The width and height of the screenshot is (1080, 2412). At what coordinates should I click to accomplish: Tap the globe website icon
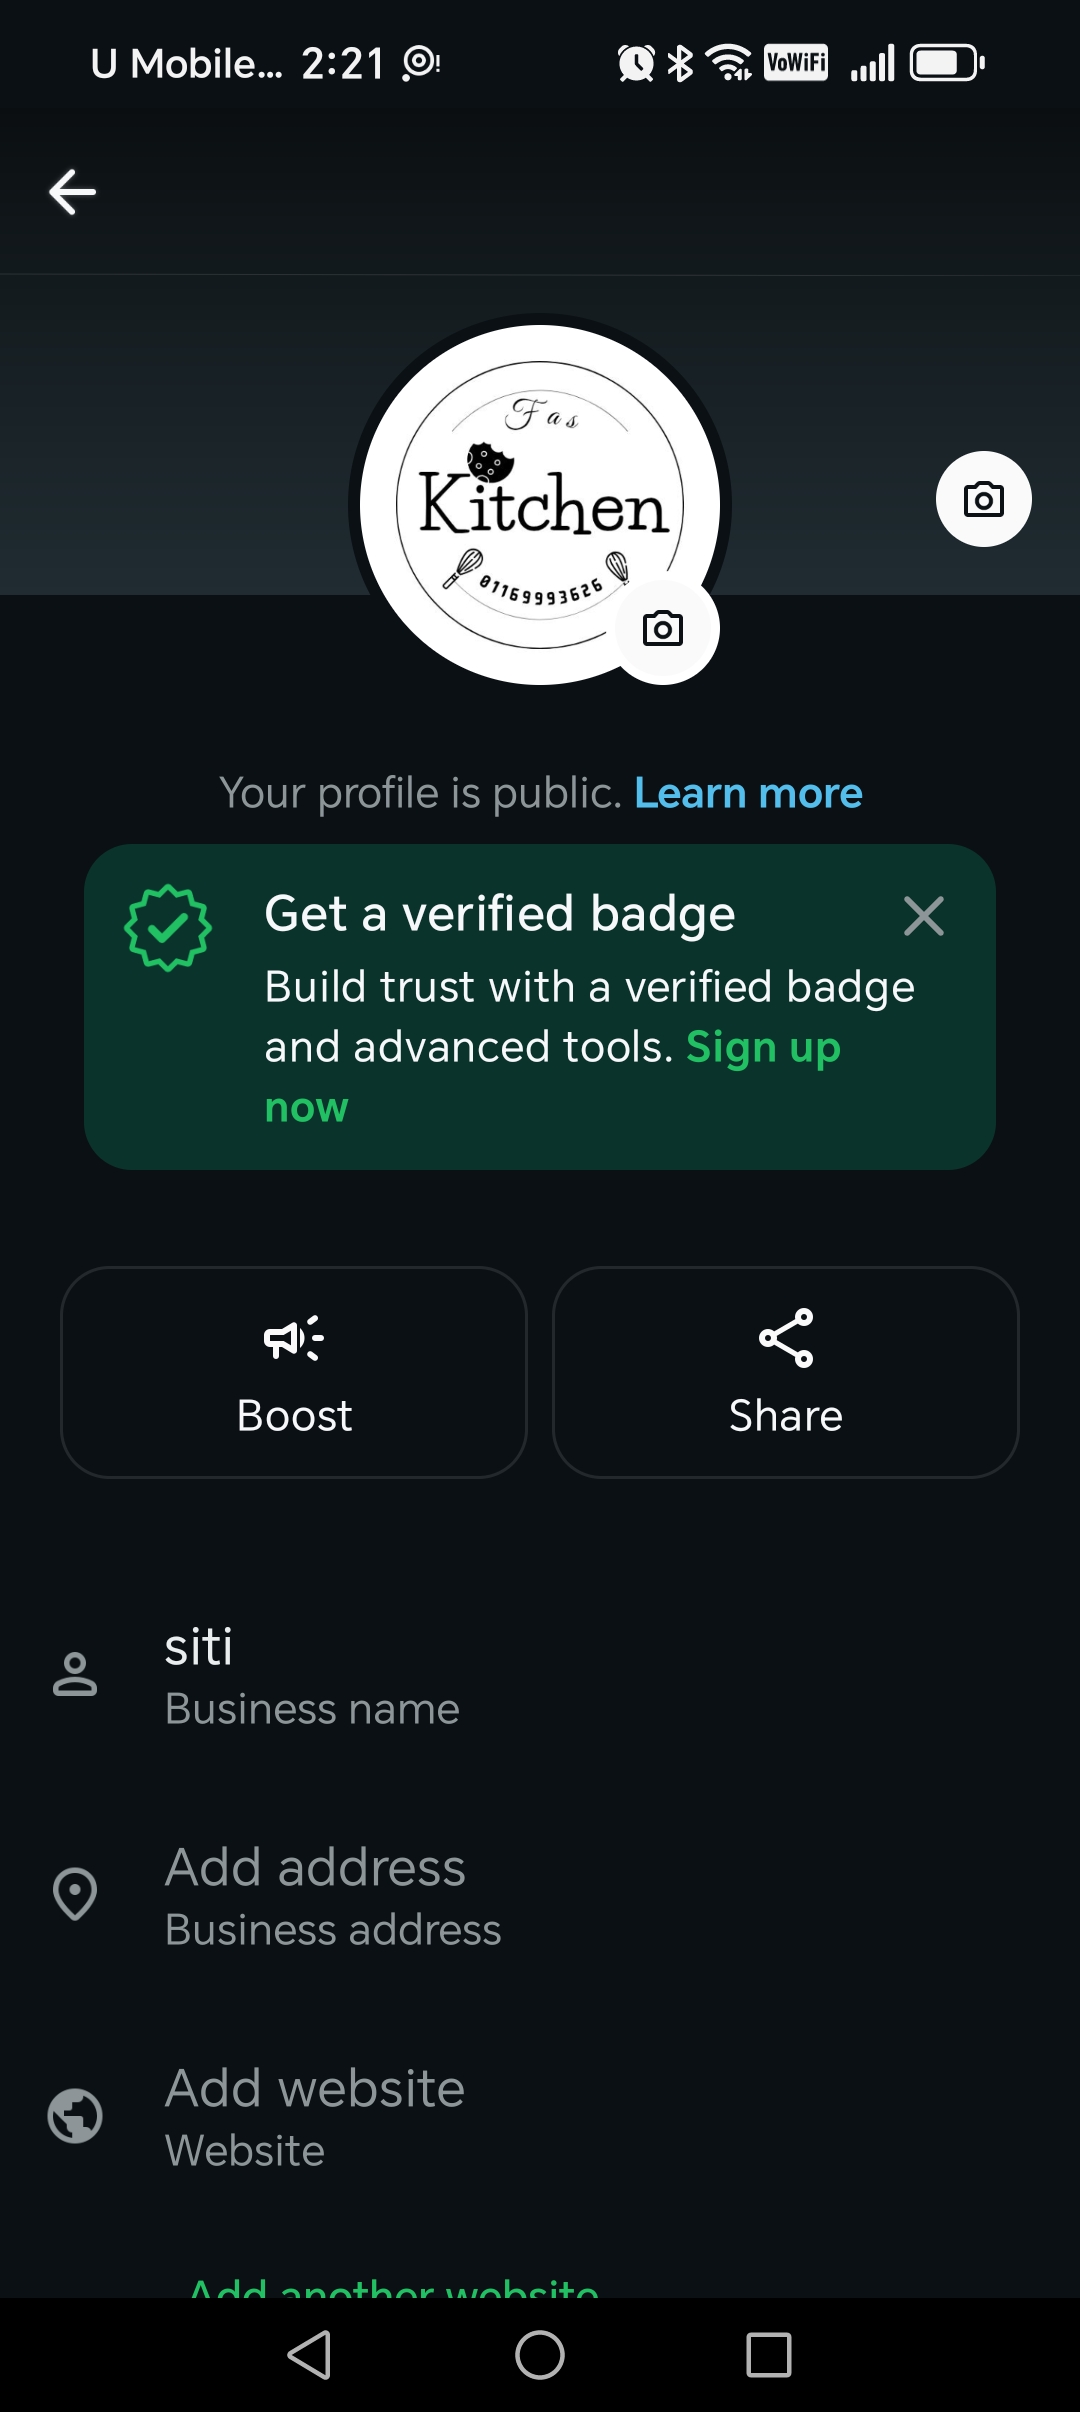[75, 2116]
